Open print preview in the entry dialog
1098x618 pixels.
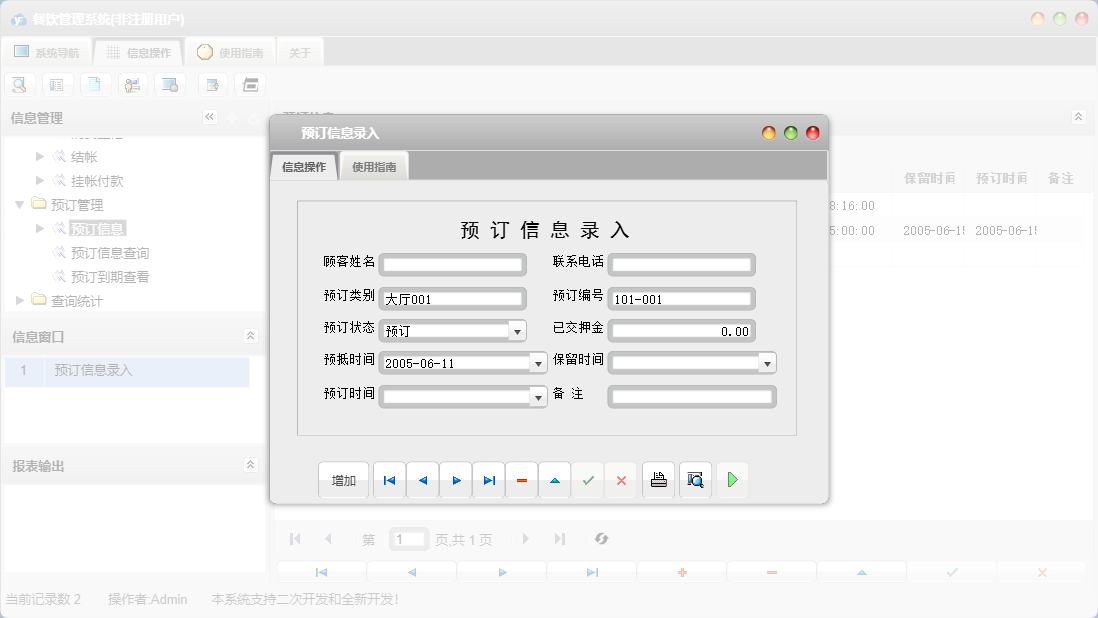click(x=695, y=480)
